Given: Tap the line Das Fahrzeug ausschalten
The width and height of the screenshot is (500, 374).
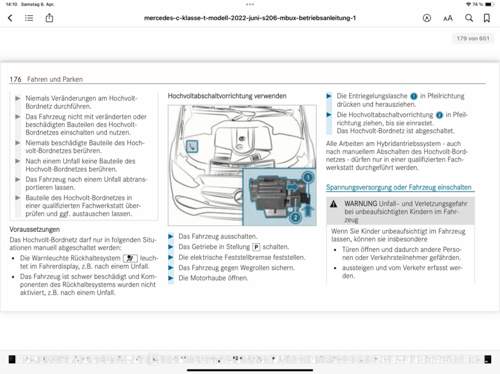Looking at the screenshot, I should [x=218, y=236].
